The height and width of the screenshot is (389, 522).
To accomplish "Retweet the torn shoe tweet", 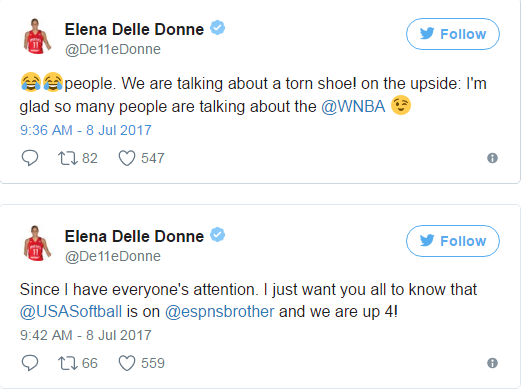I will (68, 158).
